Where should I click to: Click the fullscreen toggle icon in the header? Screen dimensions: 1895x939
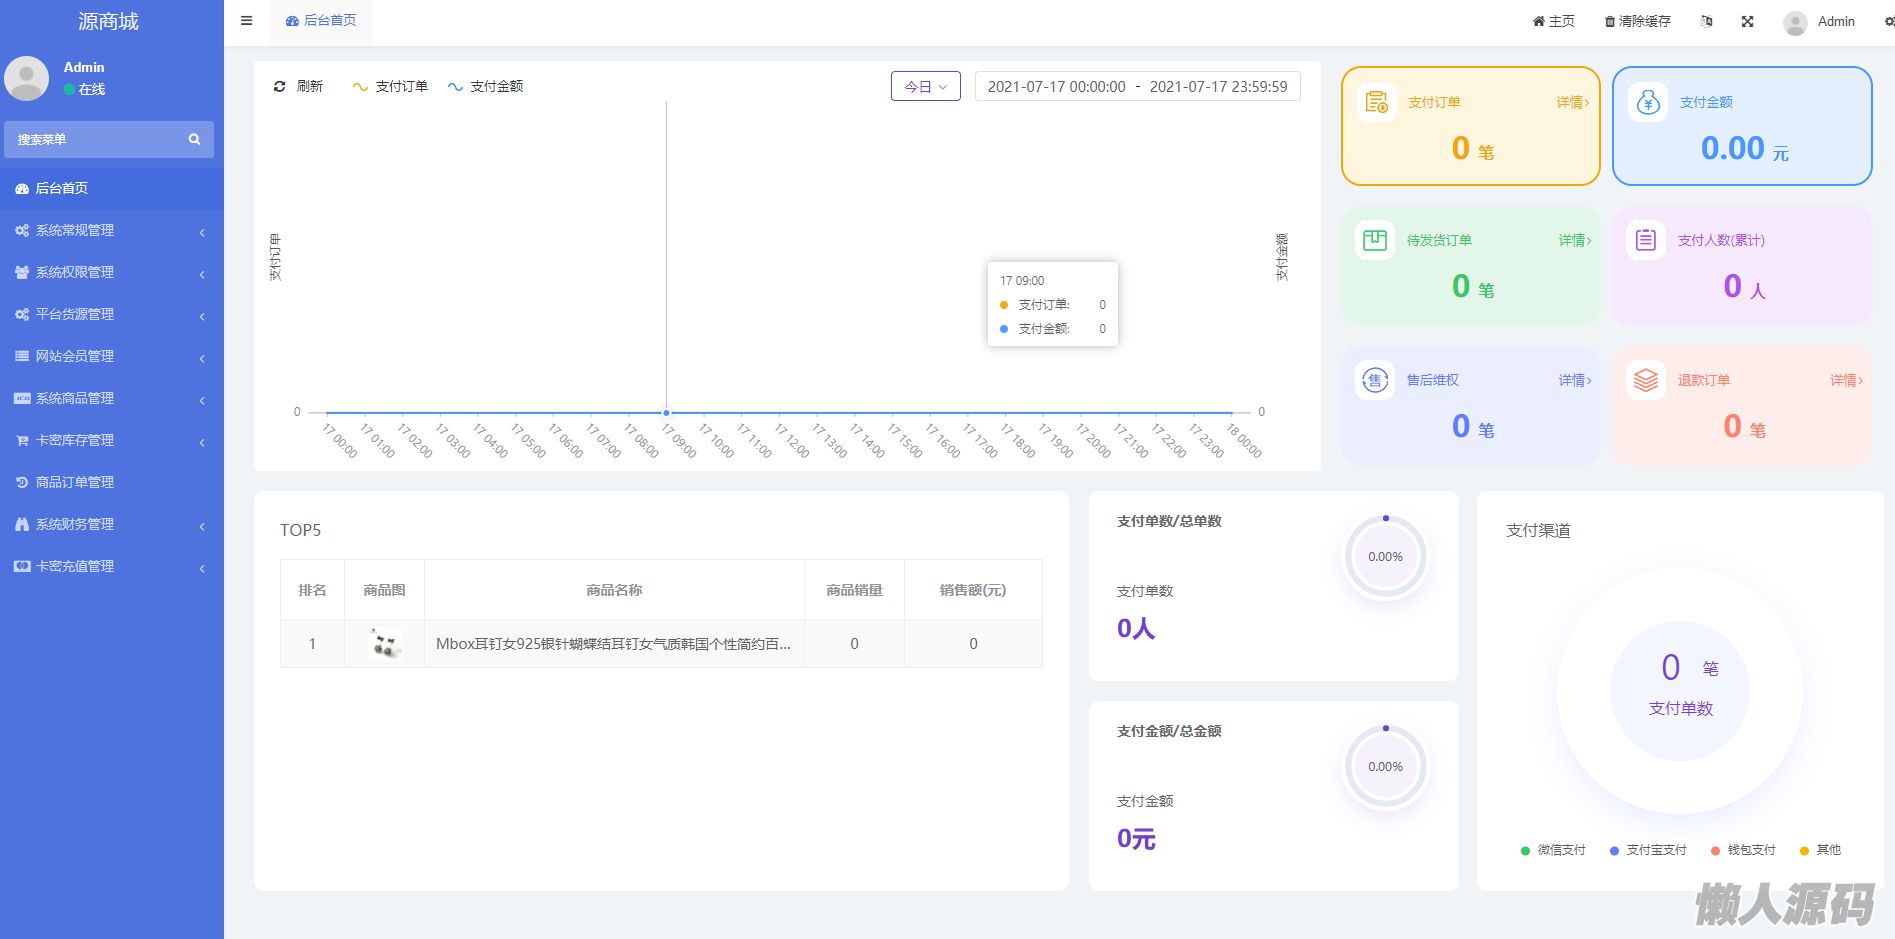click(x=1747, y=21)
